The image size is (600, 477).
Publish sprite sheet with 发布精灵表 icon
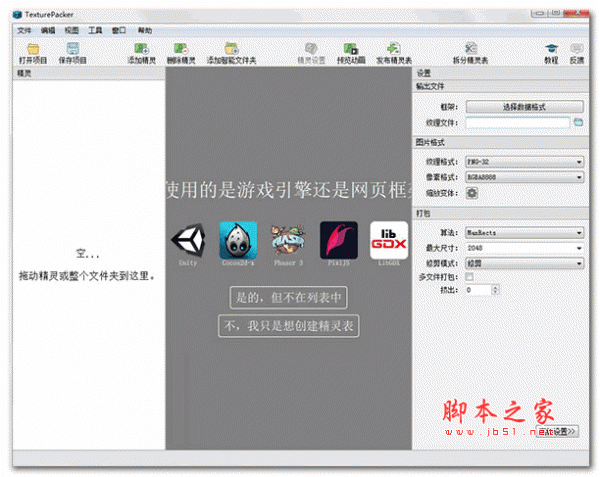pos(394,53)
